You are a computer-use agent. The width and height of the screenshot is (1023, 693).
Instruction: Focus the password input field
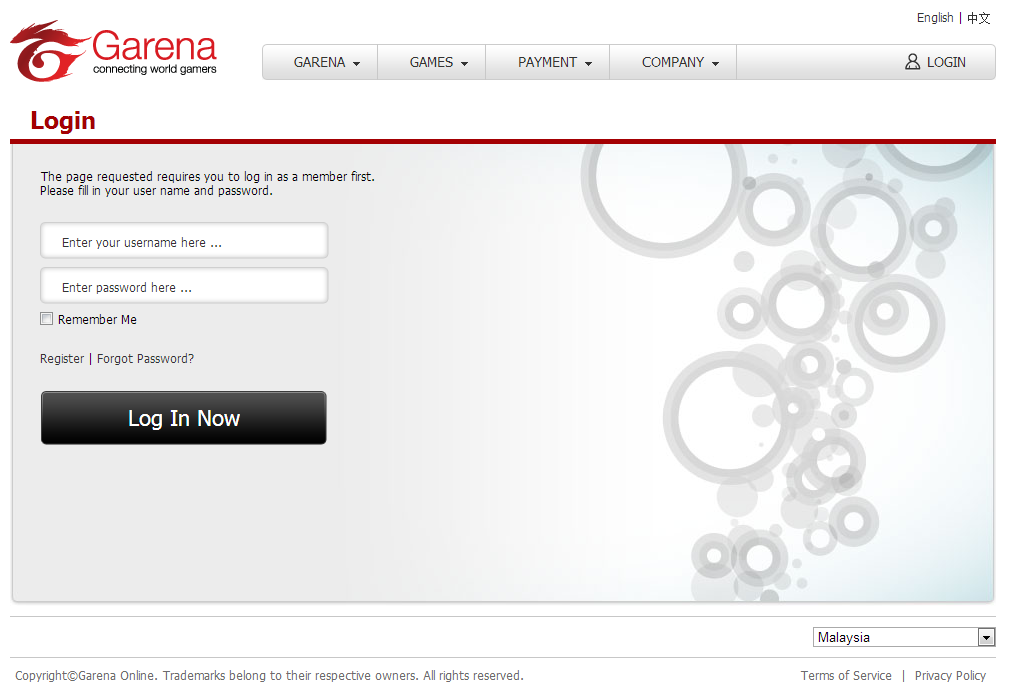click(184, 286)
